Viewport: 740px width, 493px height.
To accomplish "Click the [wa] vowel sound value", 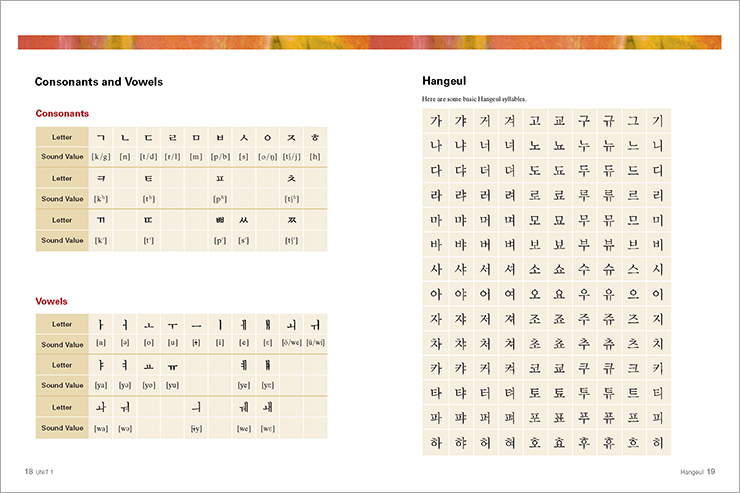I will (x=101, y=428).
